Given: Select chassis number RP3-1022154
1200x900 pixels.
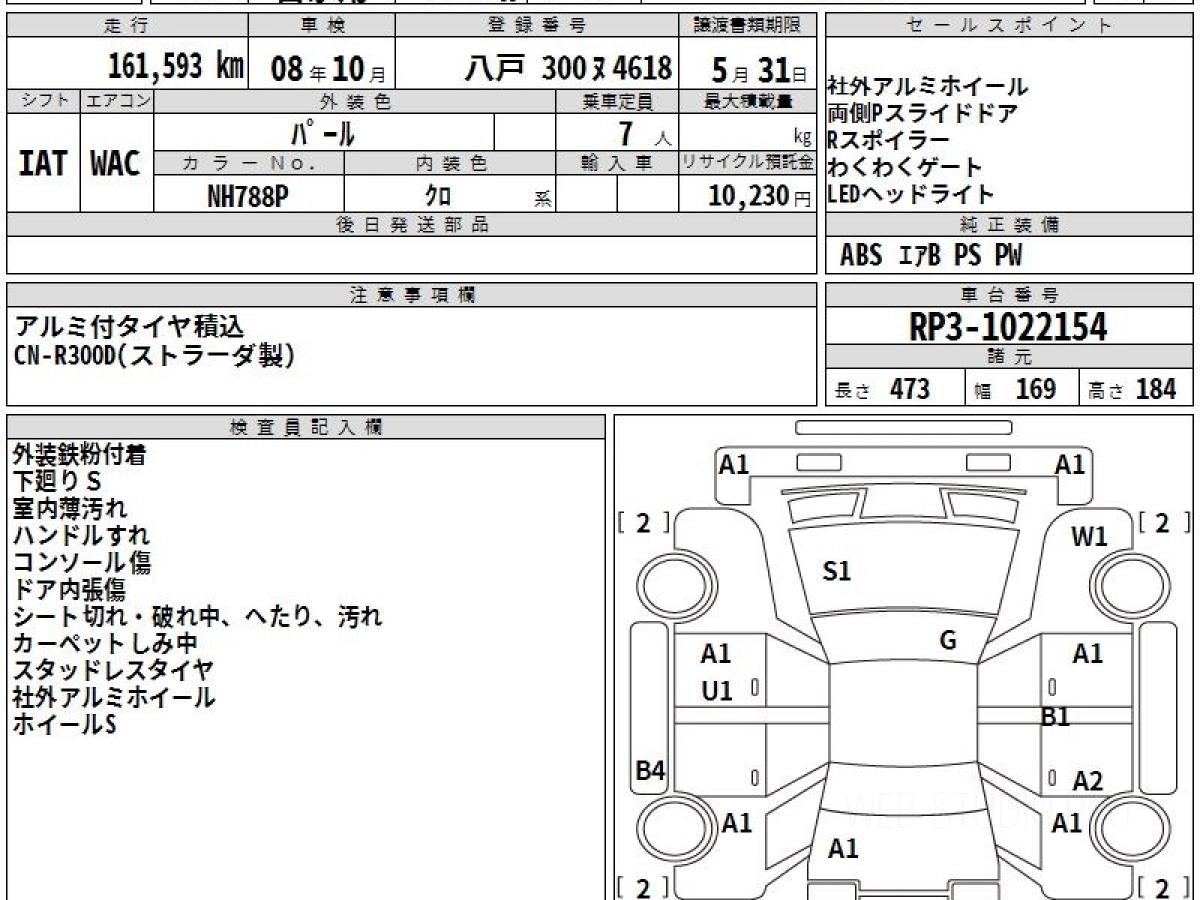Looking at the screenshot, I should [x=1010, y=326].
